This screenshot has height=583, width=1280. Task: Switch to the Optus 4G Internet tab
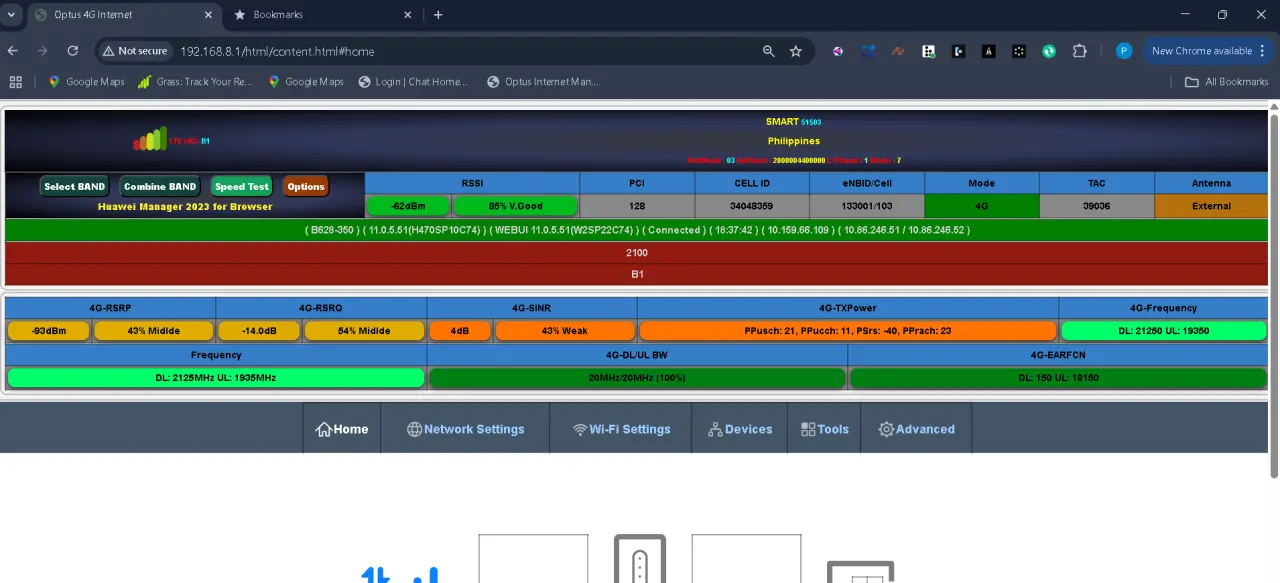[122, 15]
